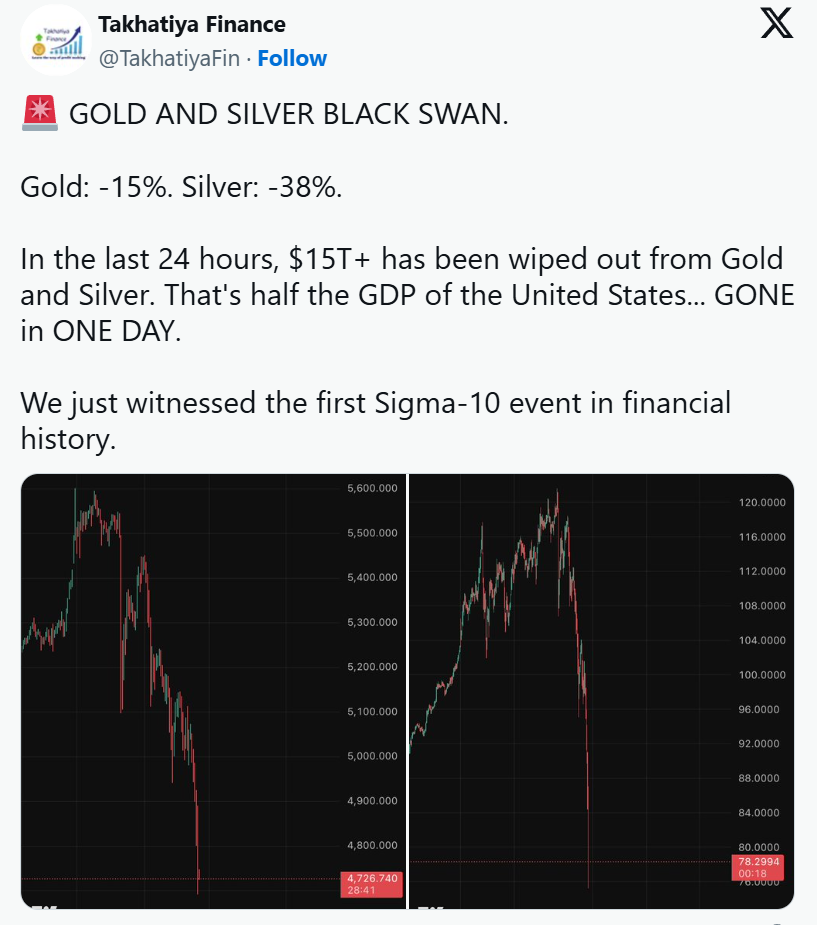Click the 'GOLD AND SILVER BLACK SWAN' headline
The image size is (817, 925).
point(288,115)
